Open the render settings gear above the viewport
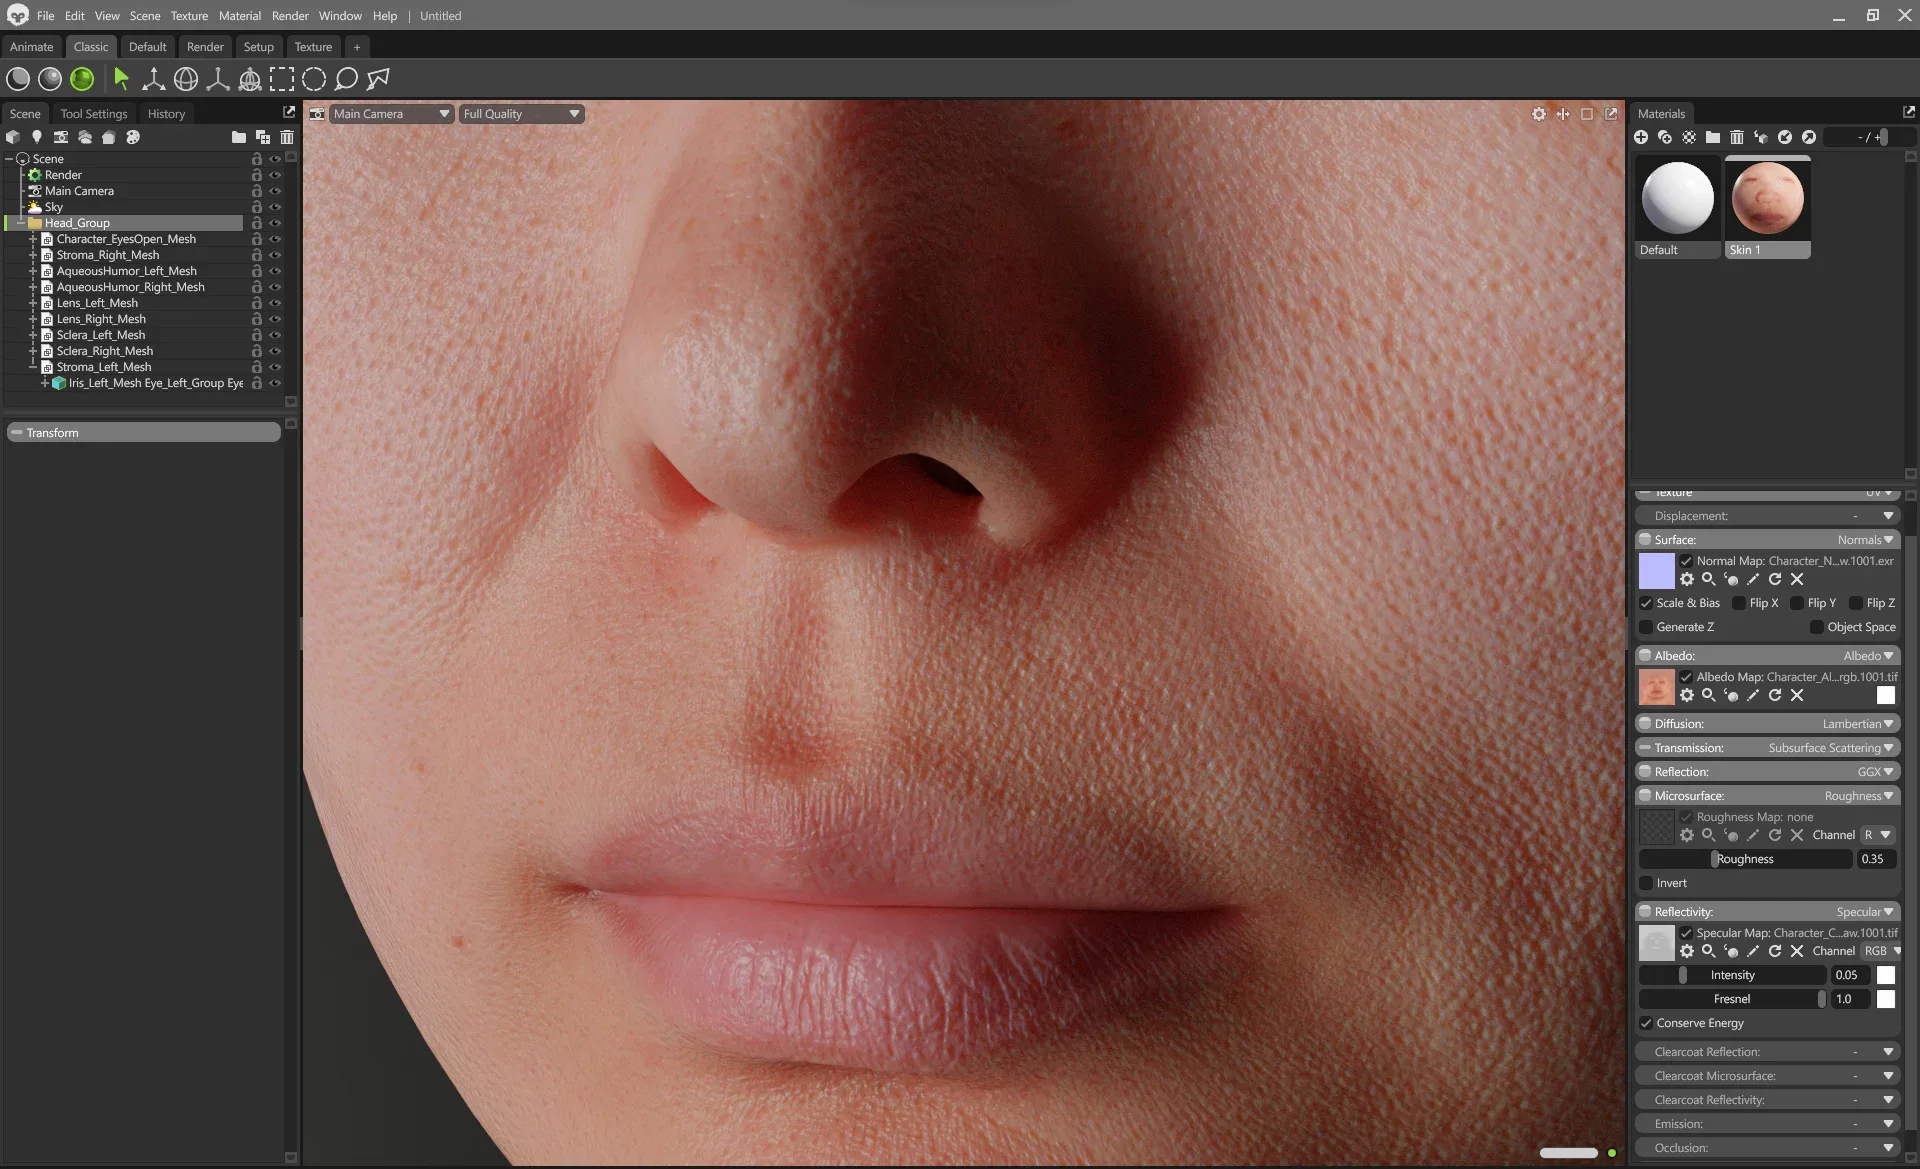 [x=1539, y=114]
